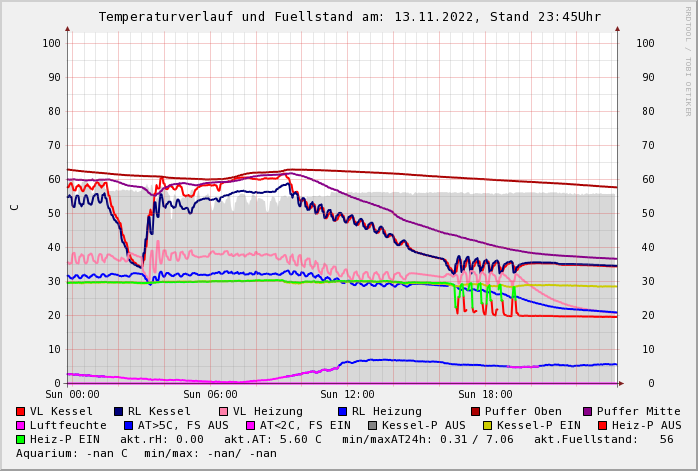Click the green Heiz-P EIN swatch
Viewport: 698px width, 471px height.
[21, 440]
